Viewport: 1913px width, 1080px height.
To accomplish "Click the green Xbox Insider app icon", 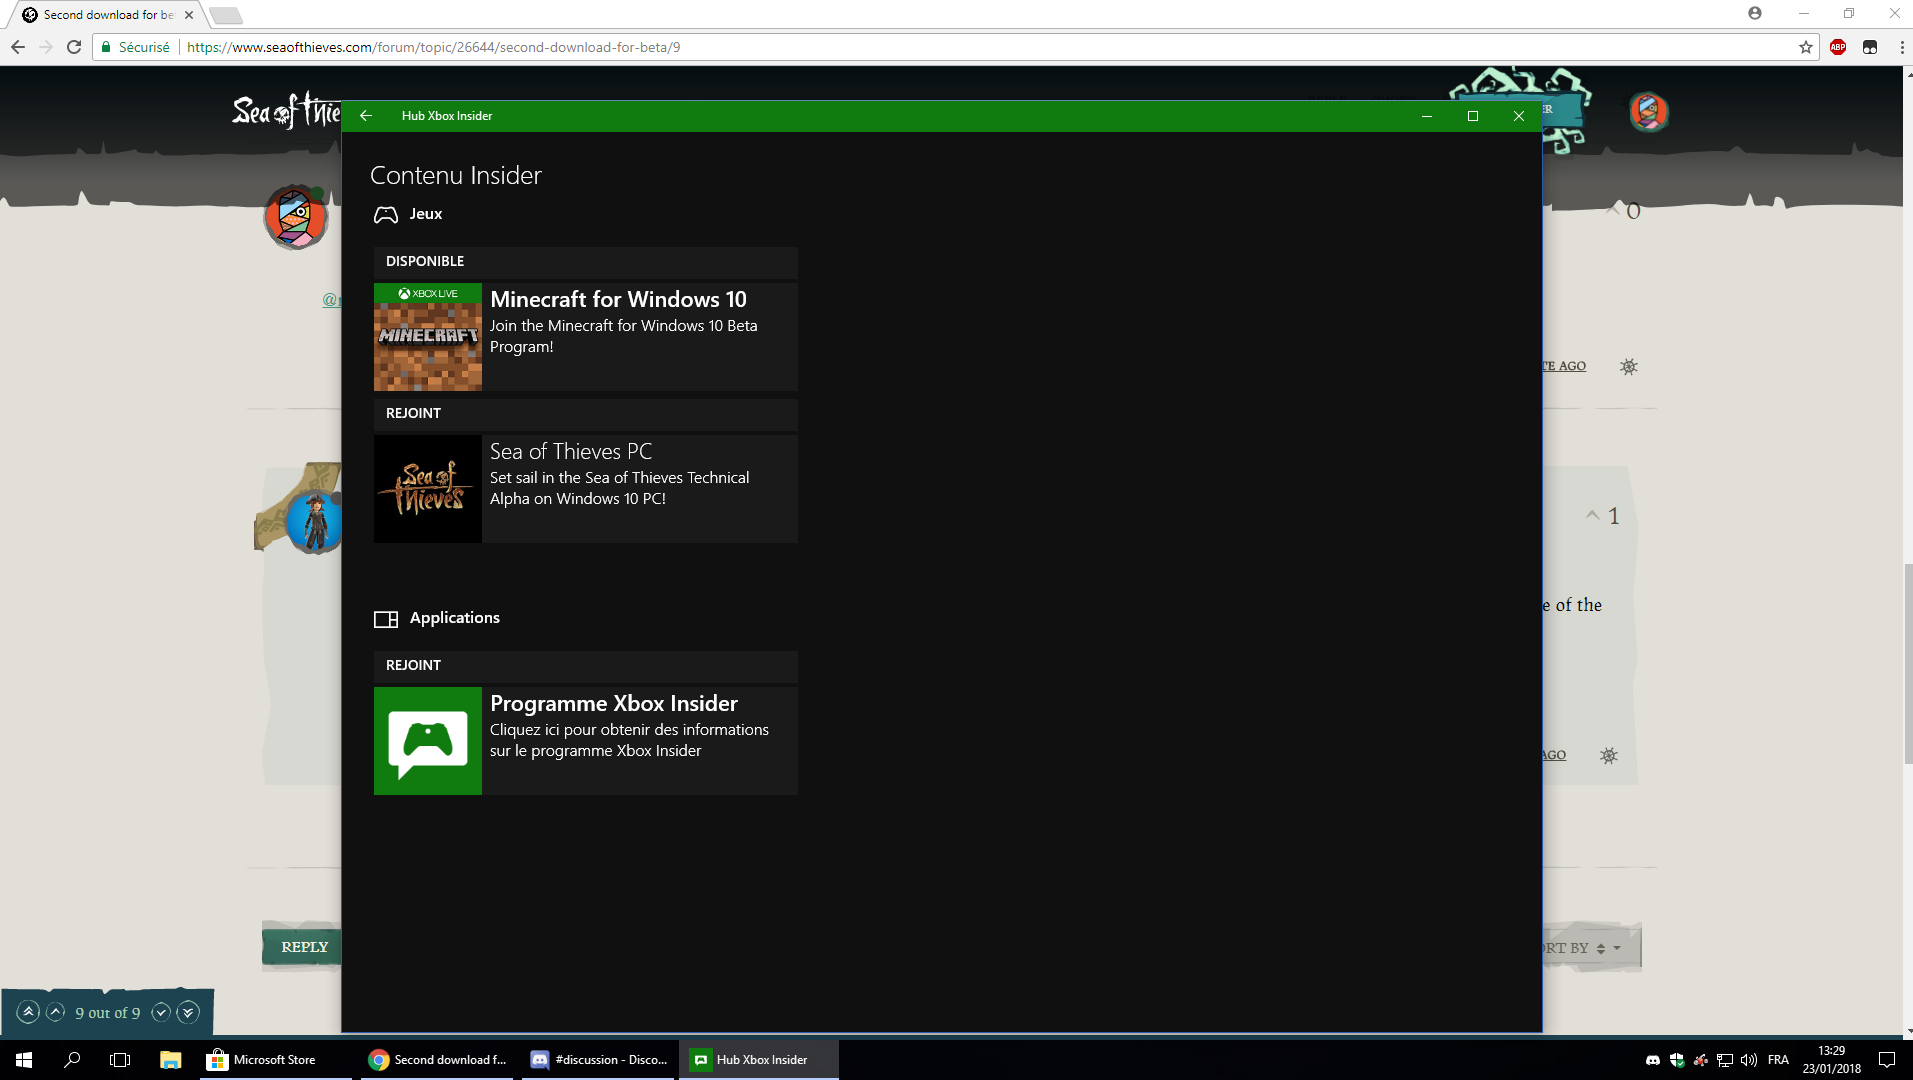I will coord(428,741).
